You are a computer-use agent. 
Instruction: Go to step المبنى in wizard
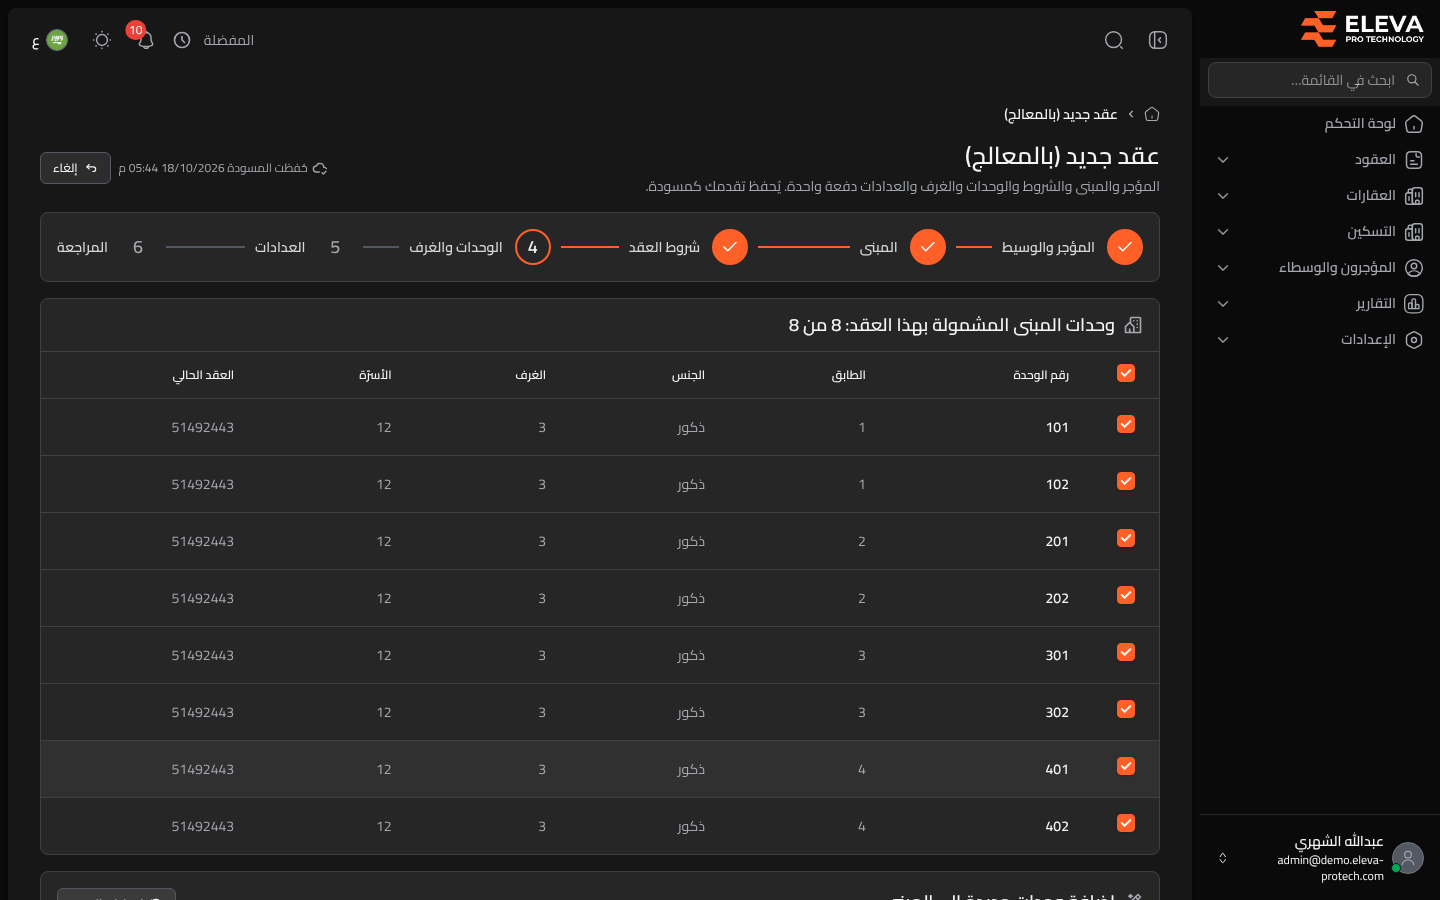pyautogui.click(x=902, y=247)
